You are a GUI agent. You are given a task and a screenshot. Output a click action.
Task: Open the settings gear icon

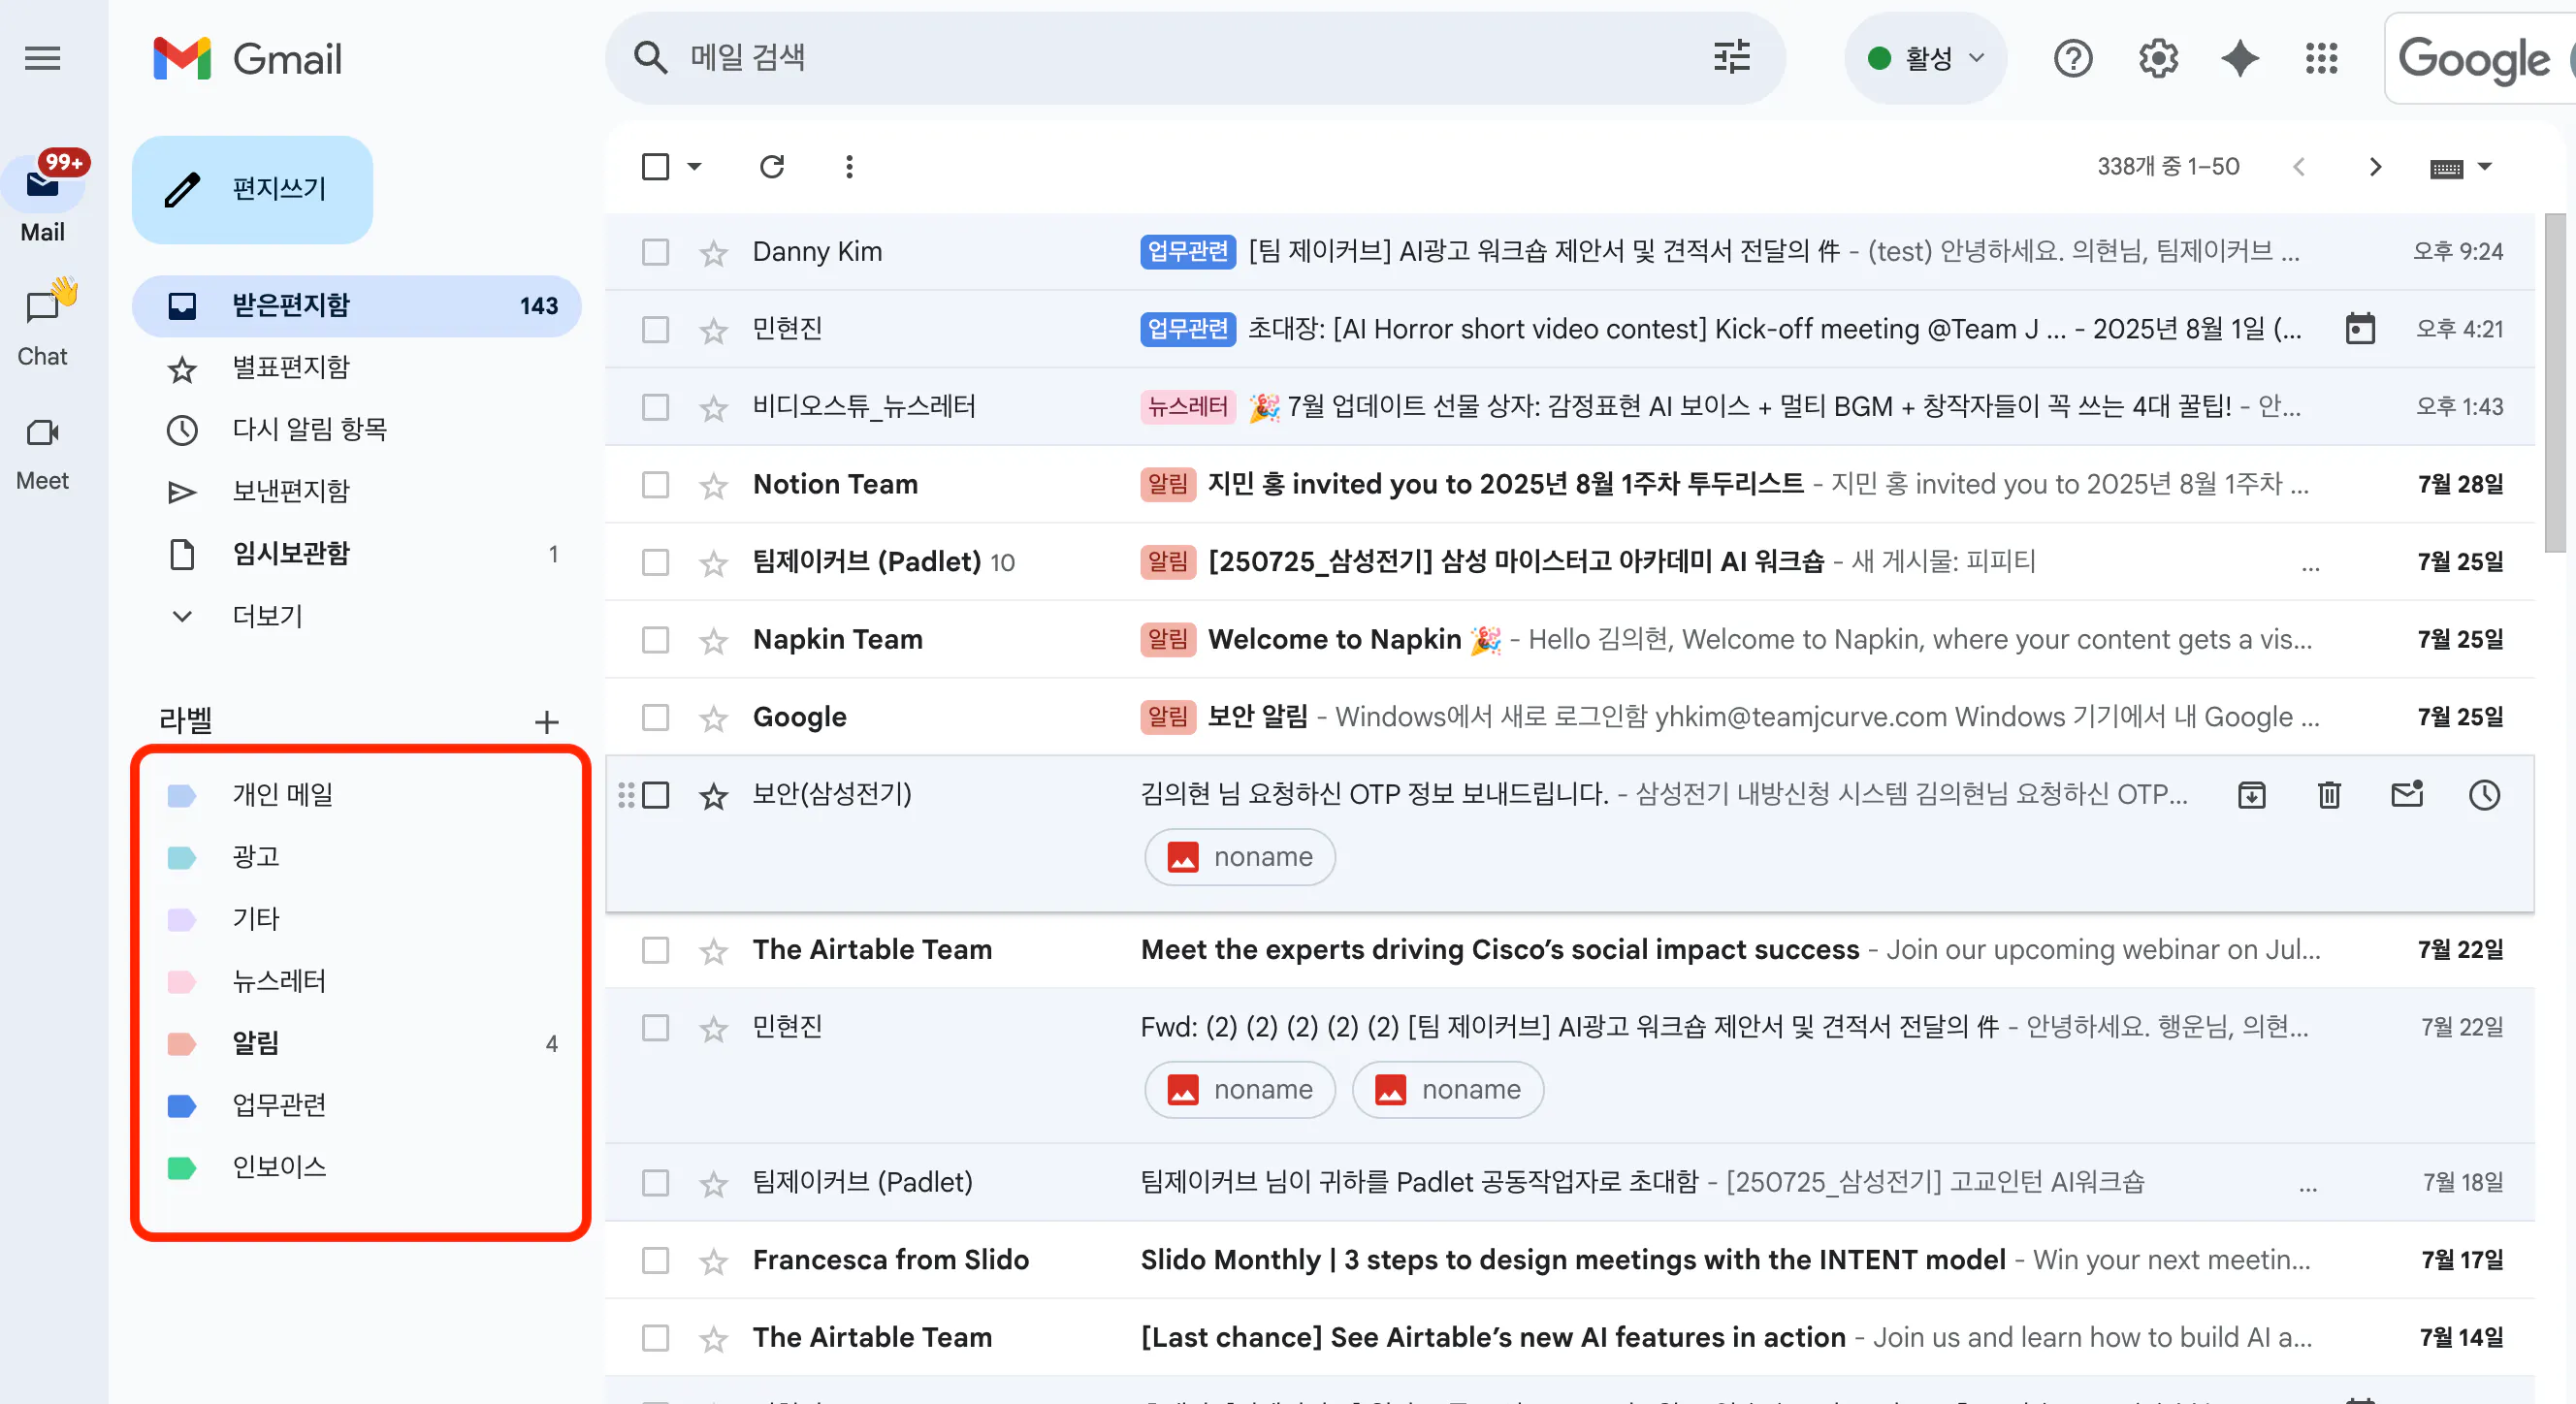pyautogui.click(x=2158, y=58)
